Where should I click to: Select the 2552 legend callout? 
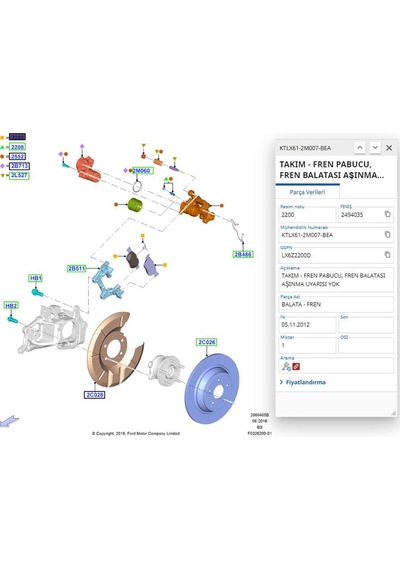coord(17,156)
